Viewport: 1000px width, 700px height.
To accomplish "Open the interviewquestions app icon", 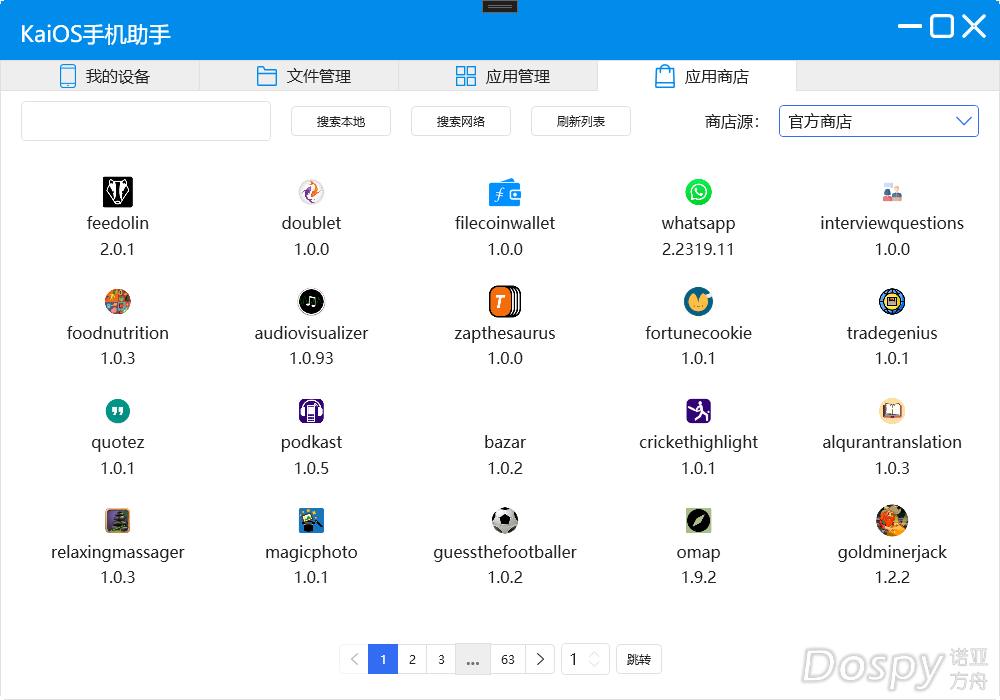I will (x=892, y=192).
